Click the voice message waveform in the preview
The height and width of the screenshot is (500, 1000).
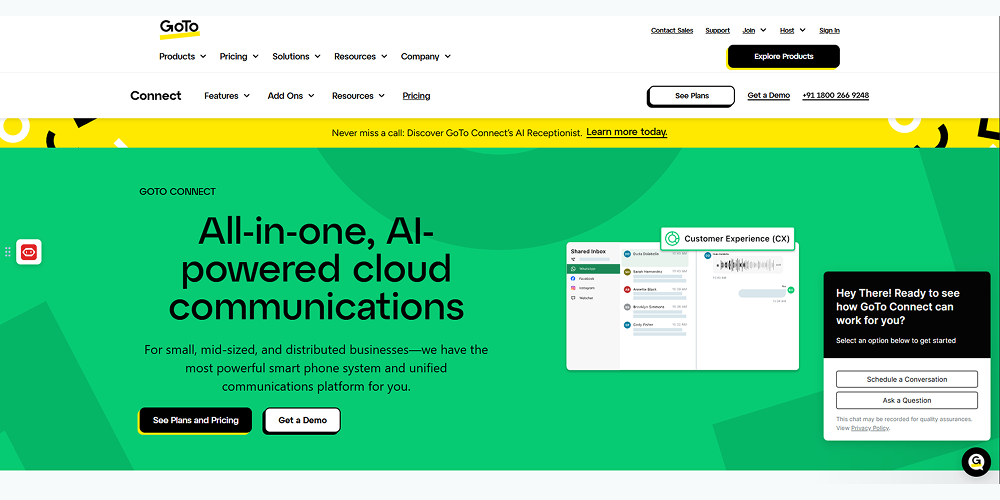pos(747,264)
